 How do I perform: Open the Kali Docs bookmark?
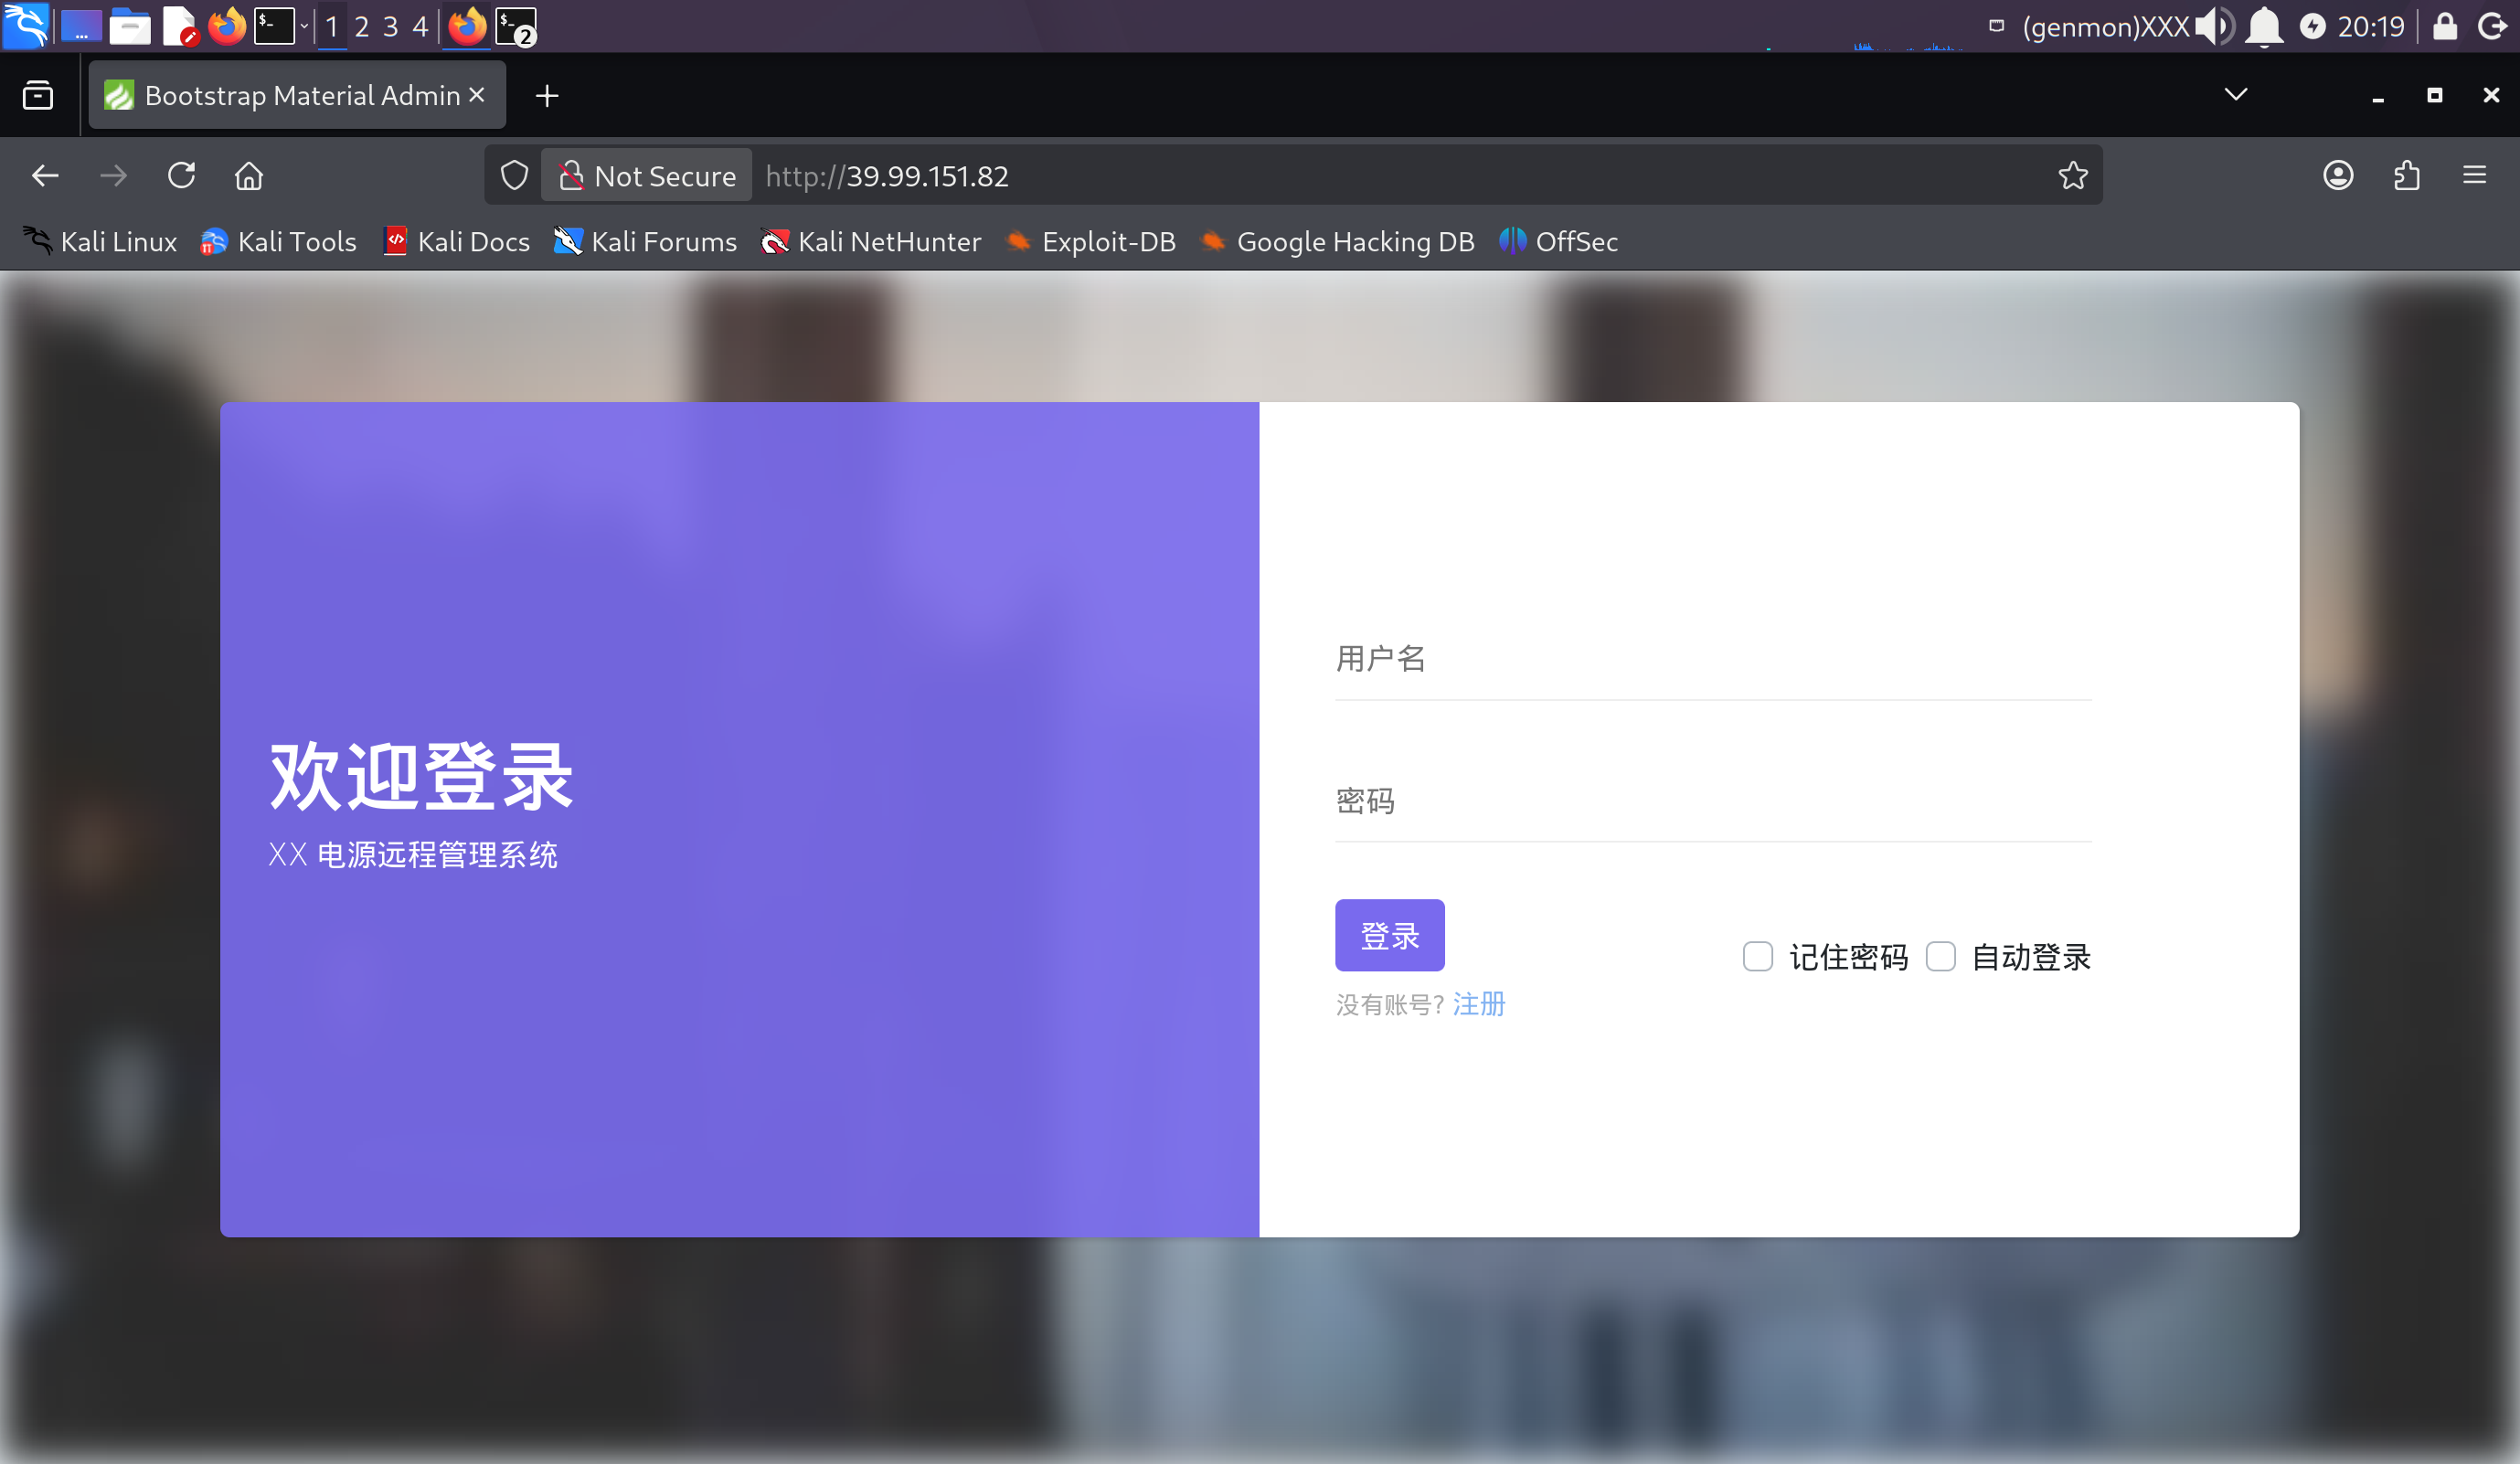(456, 242)
